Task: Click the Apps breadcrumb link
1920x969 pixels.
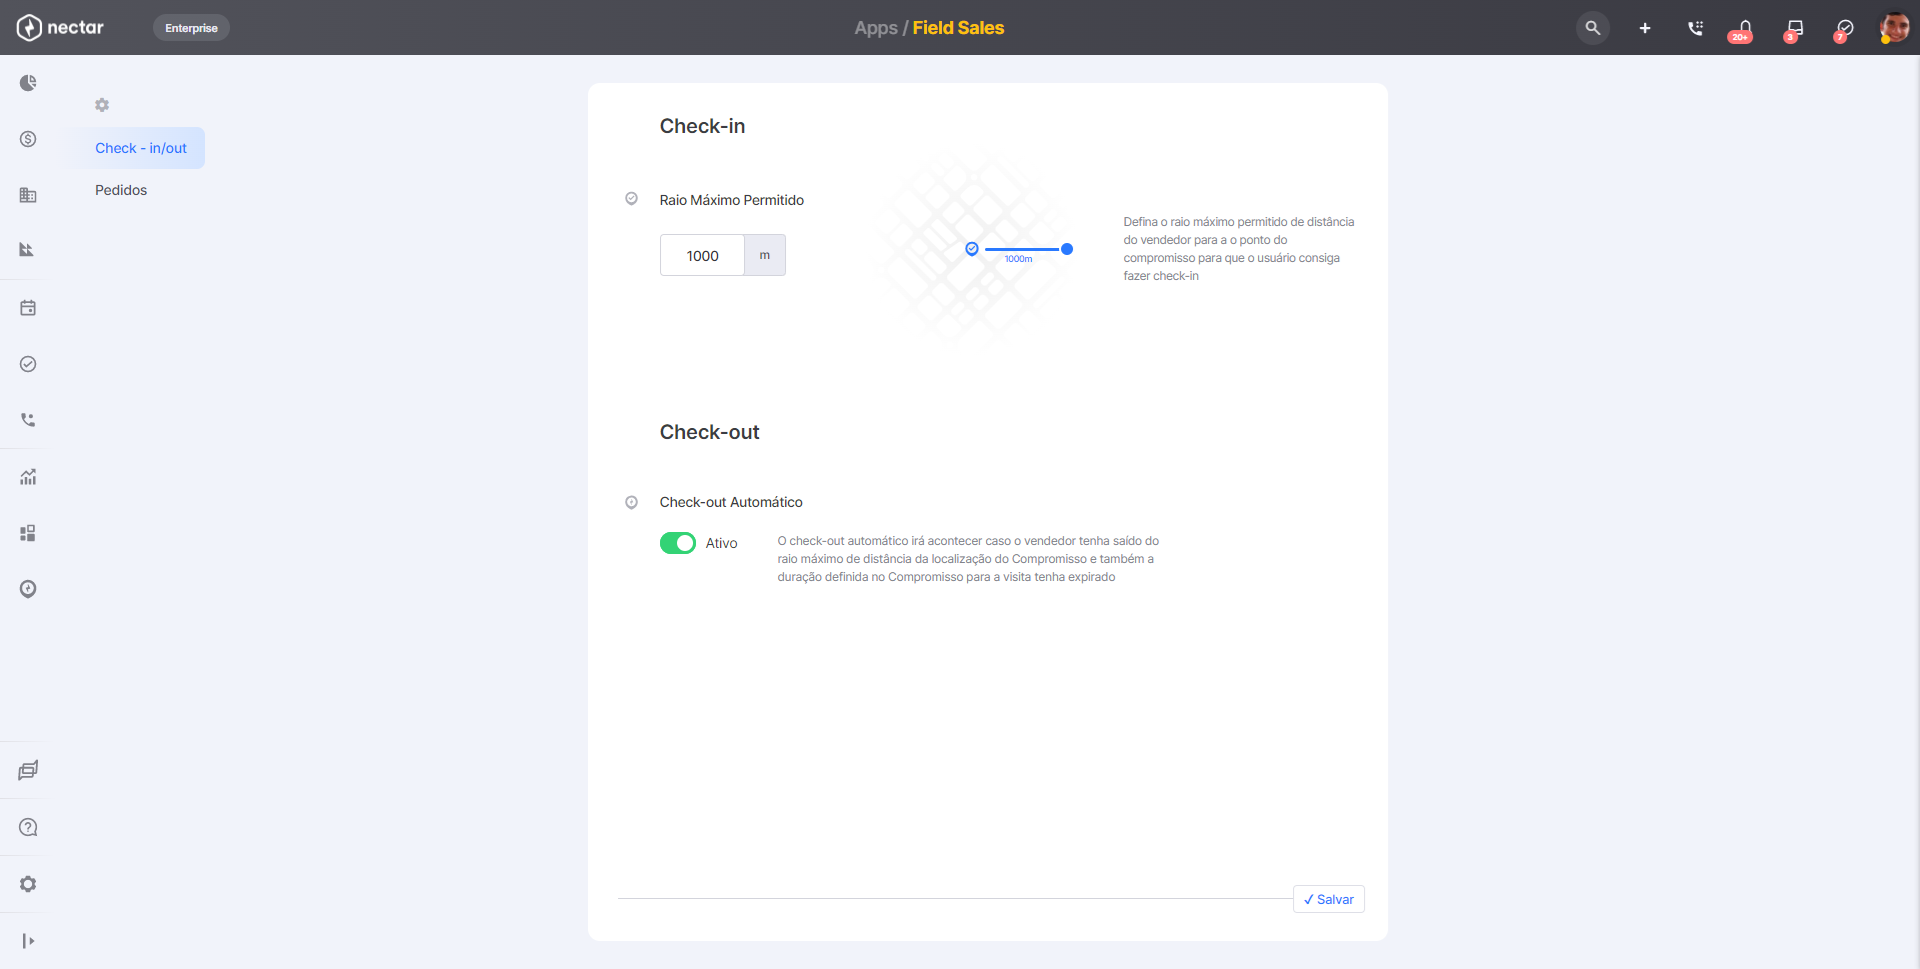Action: coord(876,28)
